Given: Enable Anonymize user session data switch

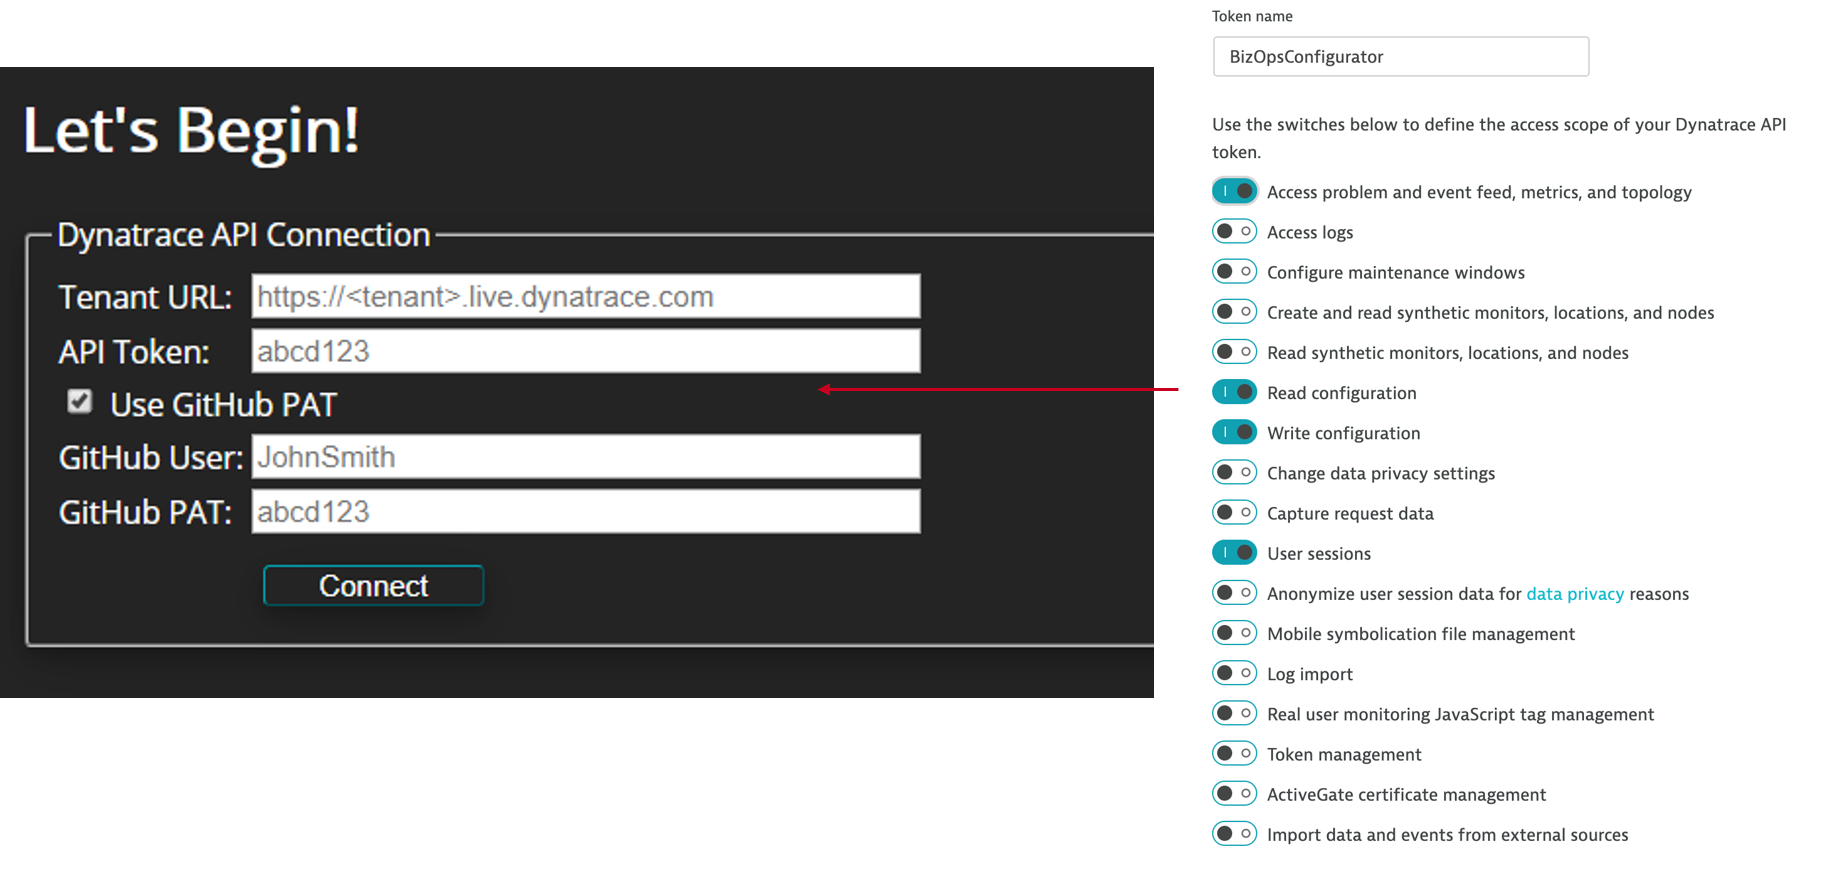Looking at the screenshot, I should (1234, 593).
